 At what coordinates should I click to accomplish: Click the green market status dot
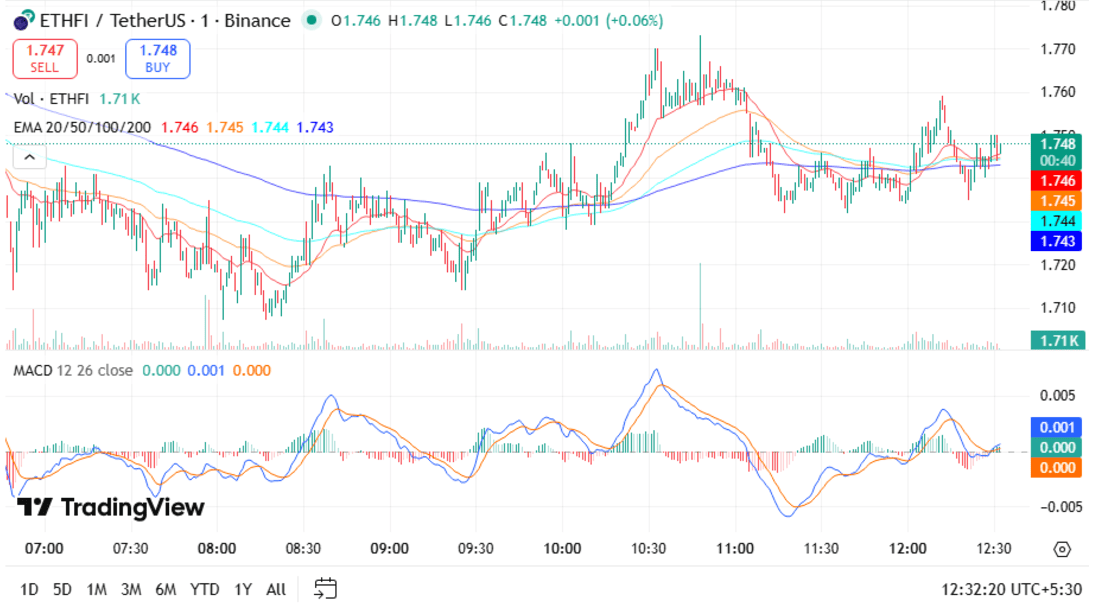click(311, 20)
